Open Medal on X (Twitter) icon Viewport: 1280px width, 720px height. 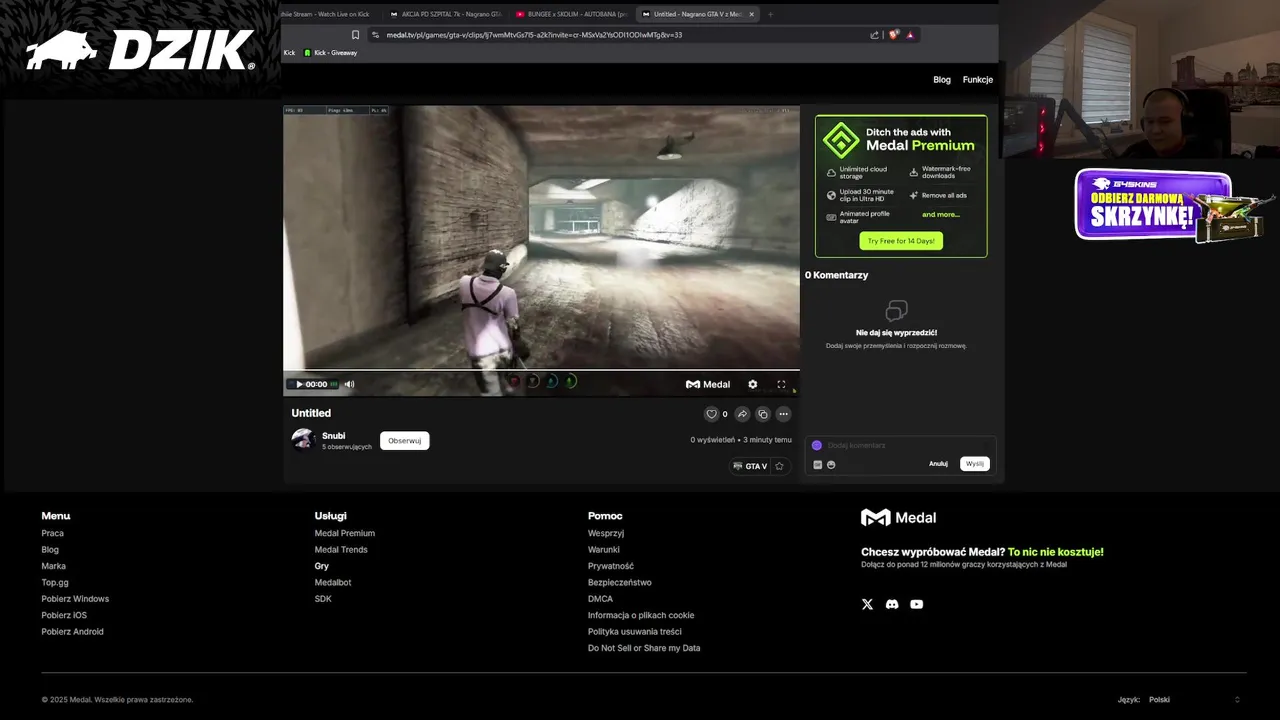point(867,604)
